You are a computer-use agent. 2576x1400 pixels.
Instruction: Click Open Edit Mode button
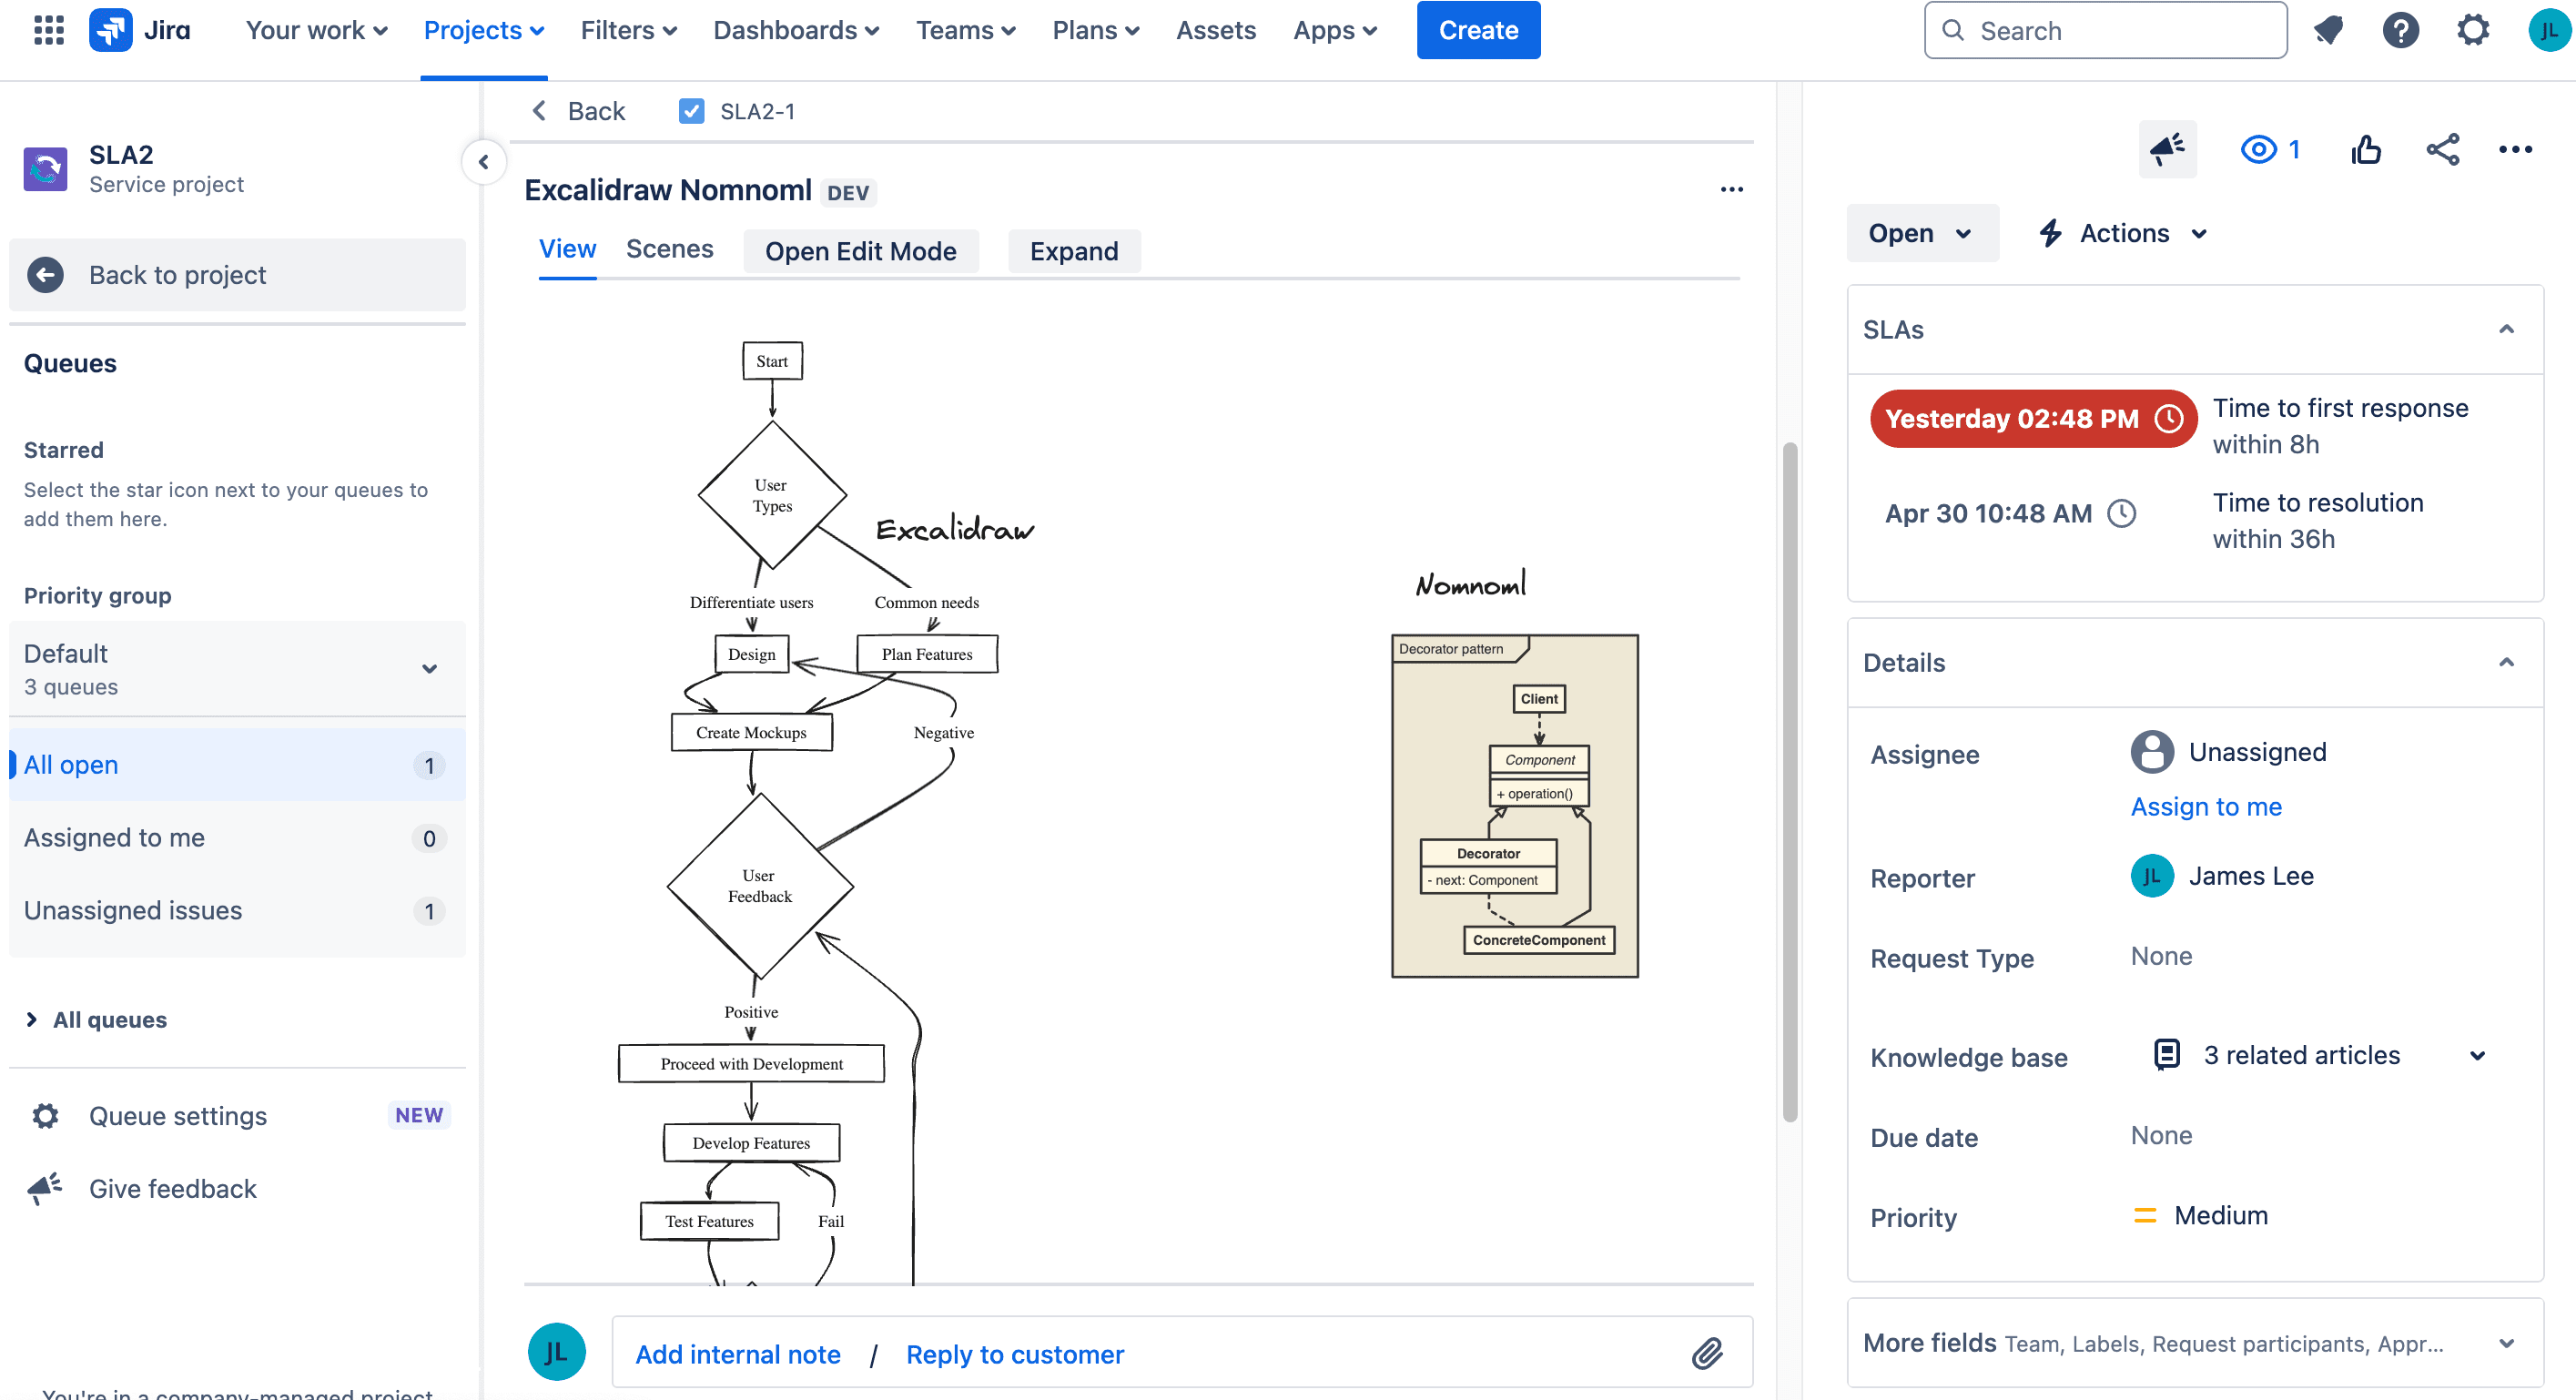pos(860,251)
